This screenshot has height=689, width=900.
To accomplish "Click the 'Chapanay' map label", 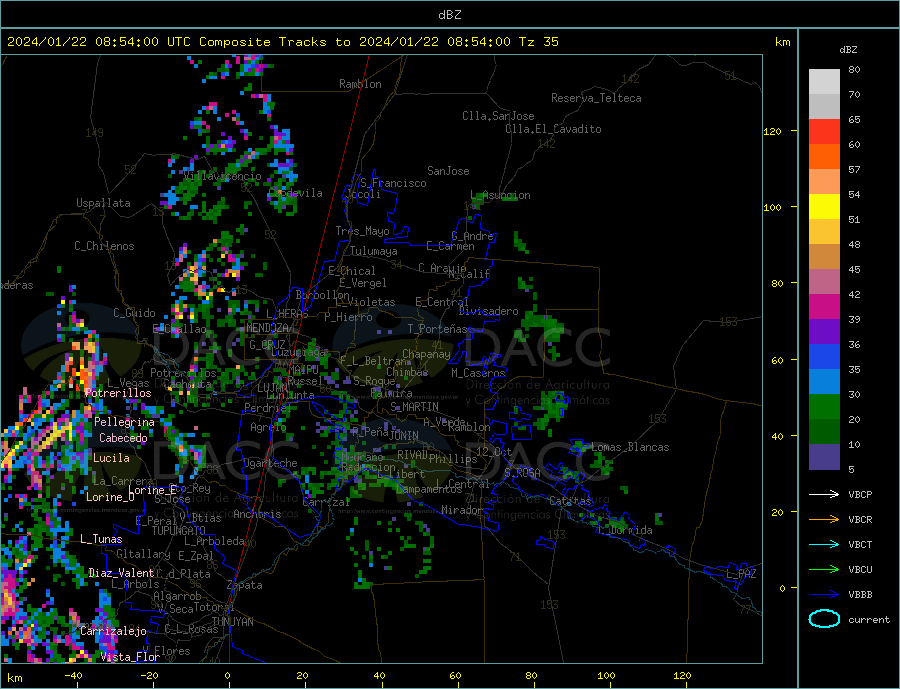I will click(x=426, y=354).
